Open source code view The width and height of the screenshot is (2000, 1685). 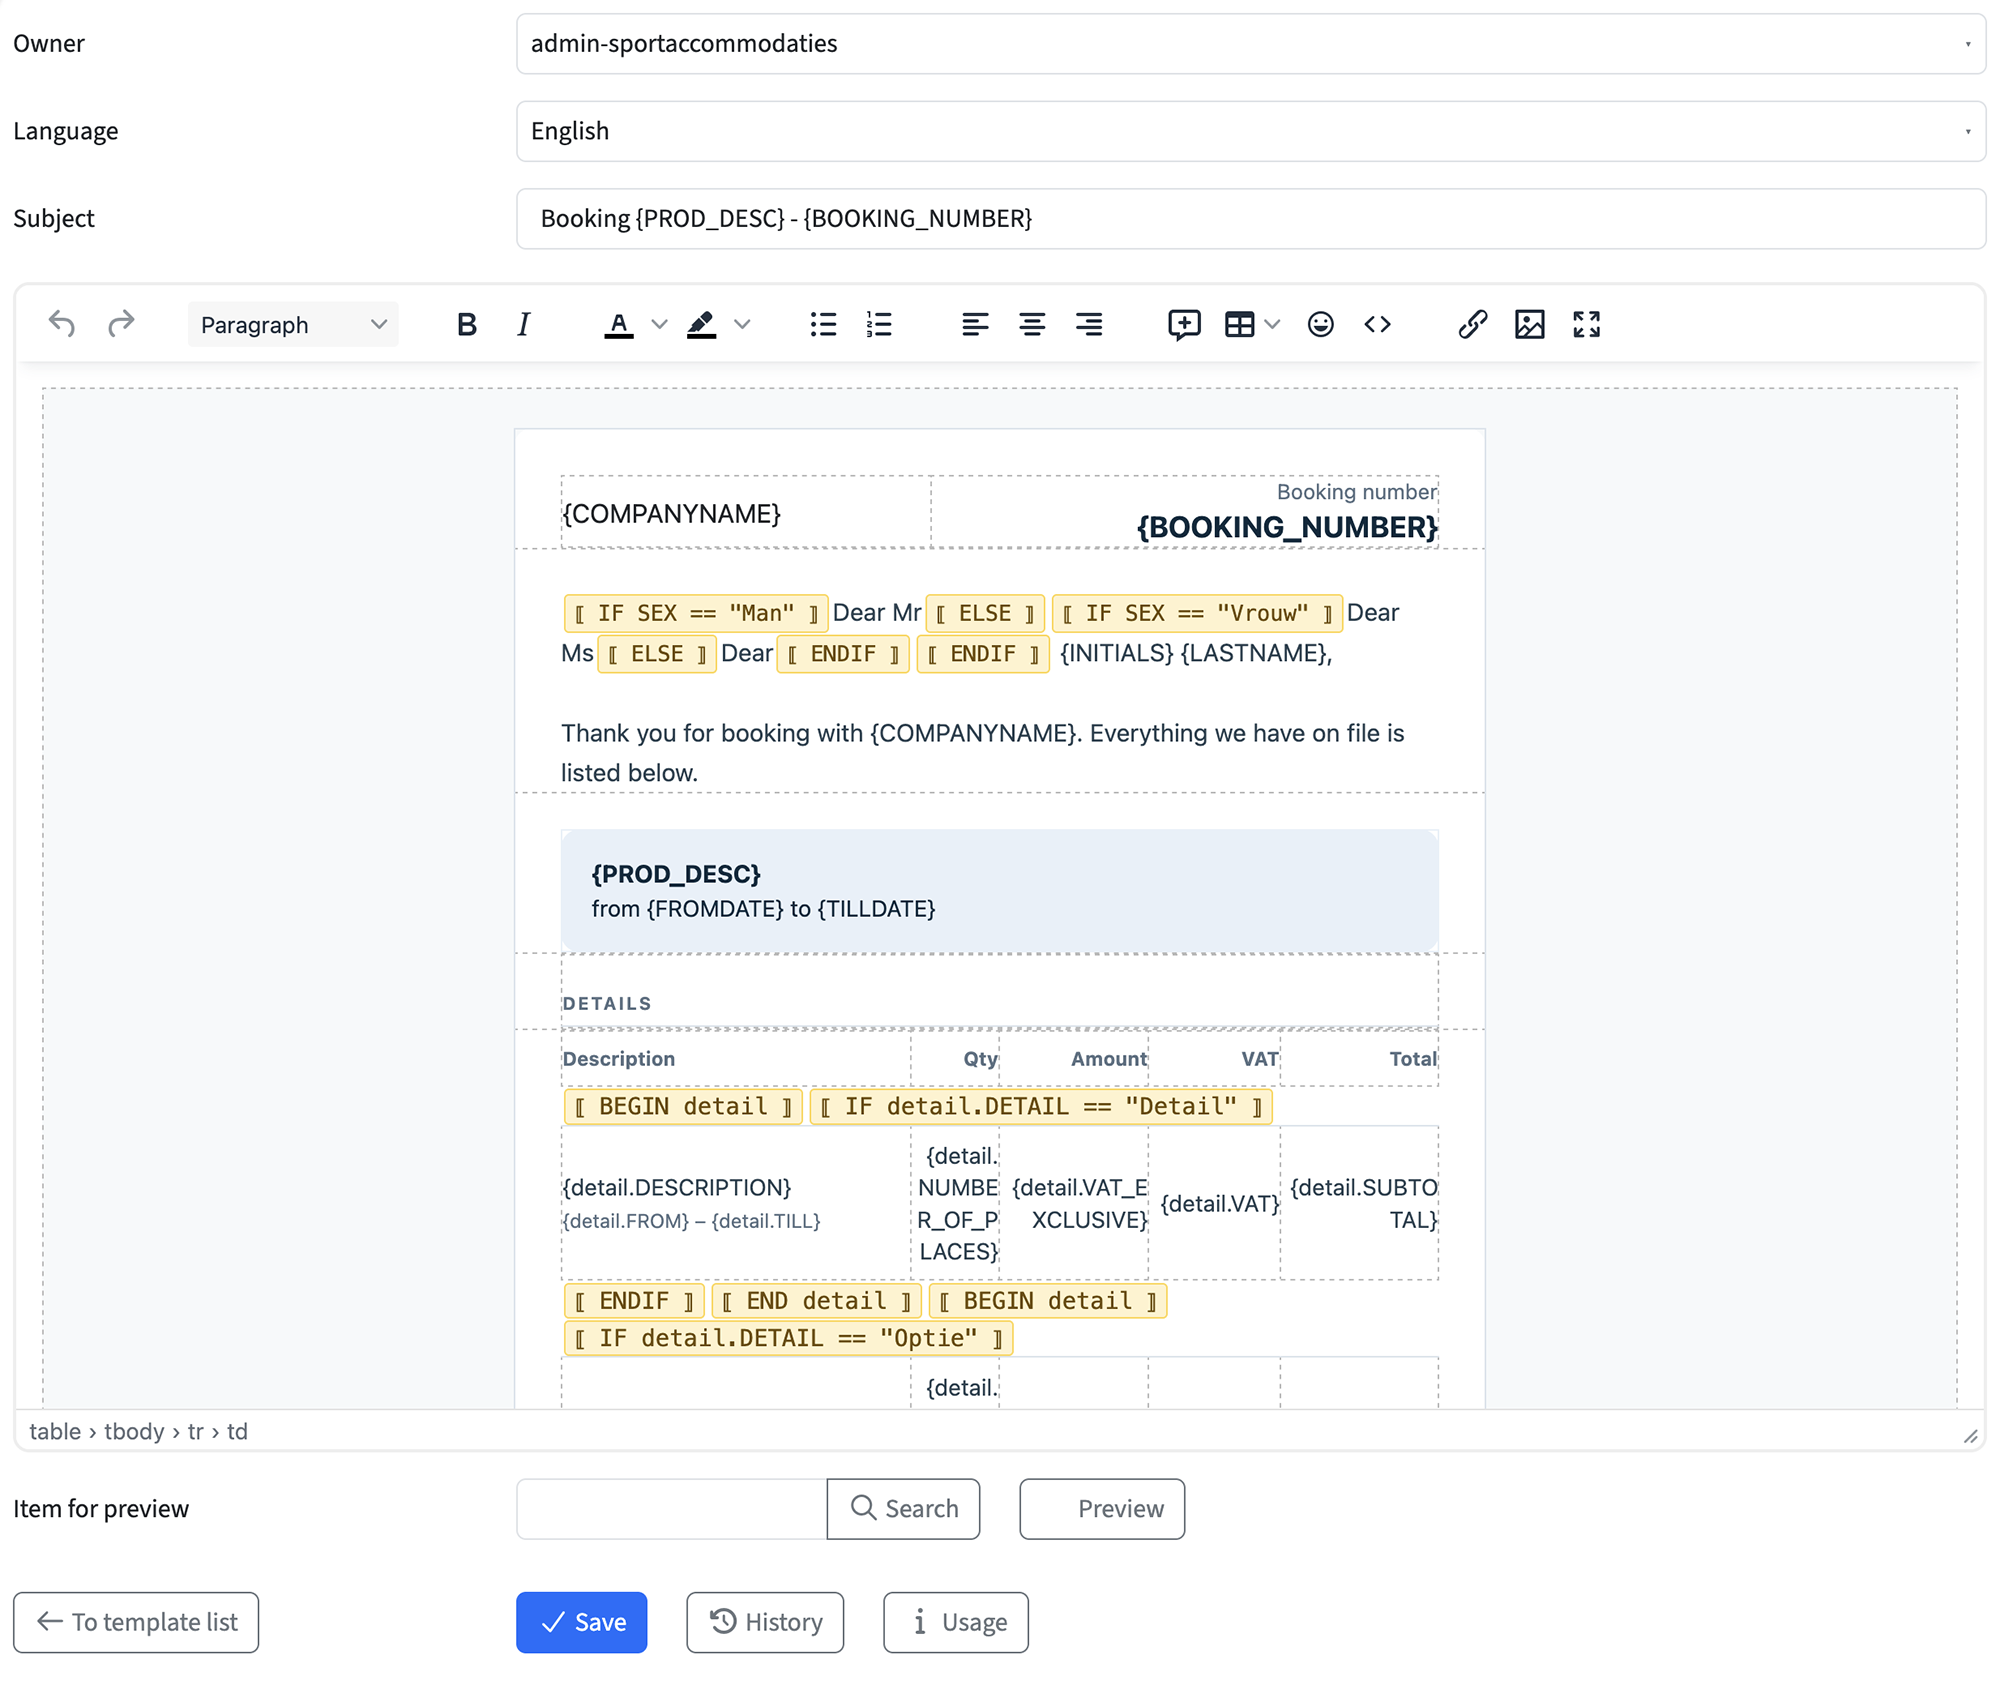coord(1377,324)
